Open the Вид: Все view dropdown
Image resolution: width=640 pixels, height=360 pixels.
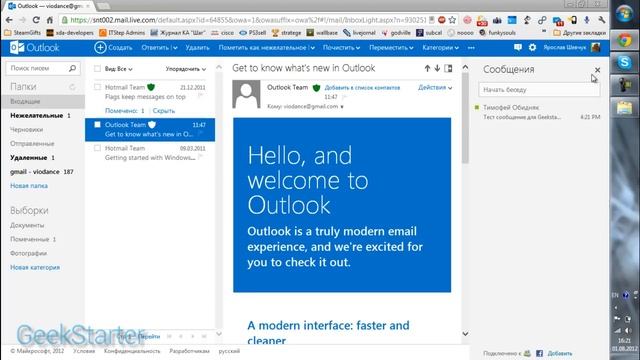[118, 69]
